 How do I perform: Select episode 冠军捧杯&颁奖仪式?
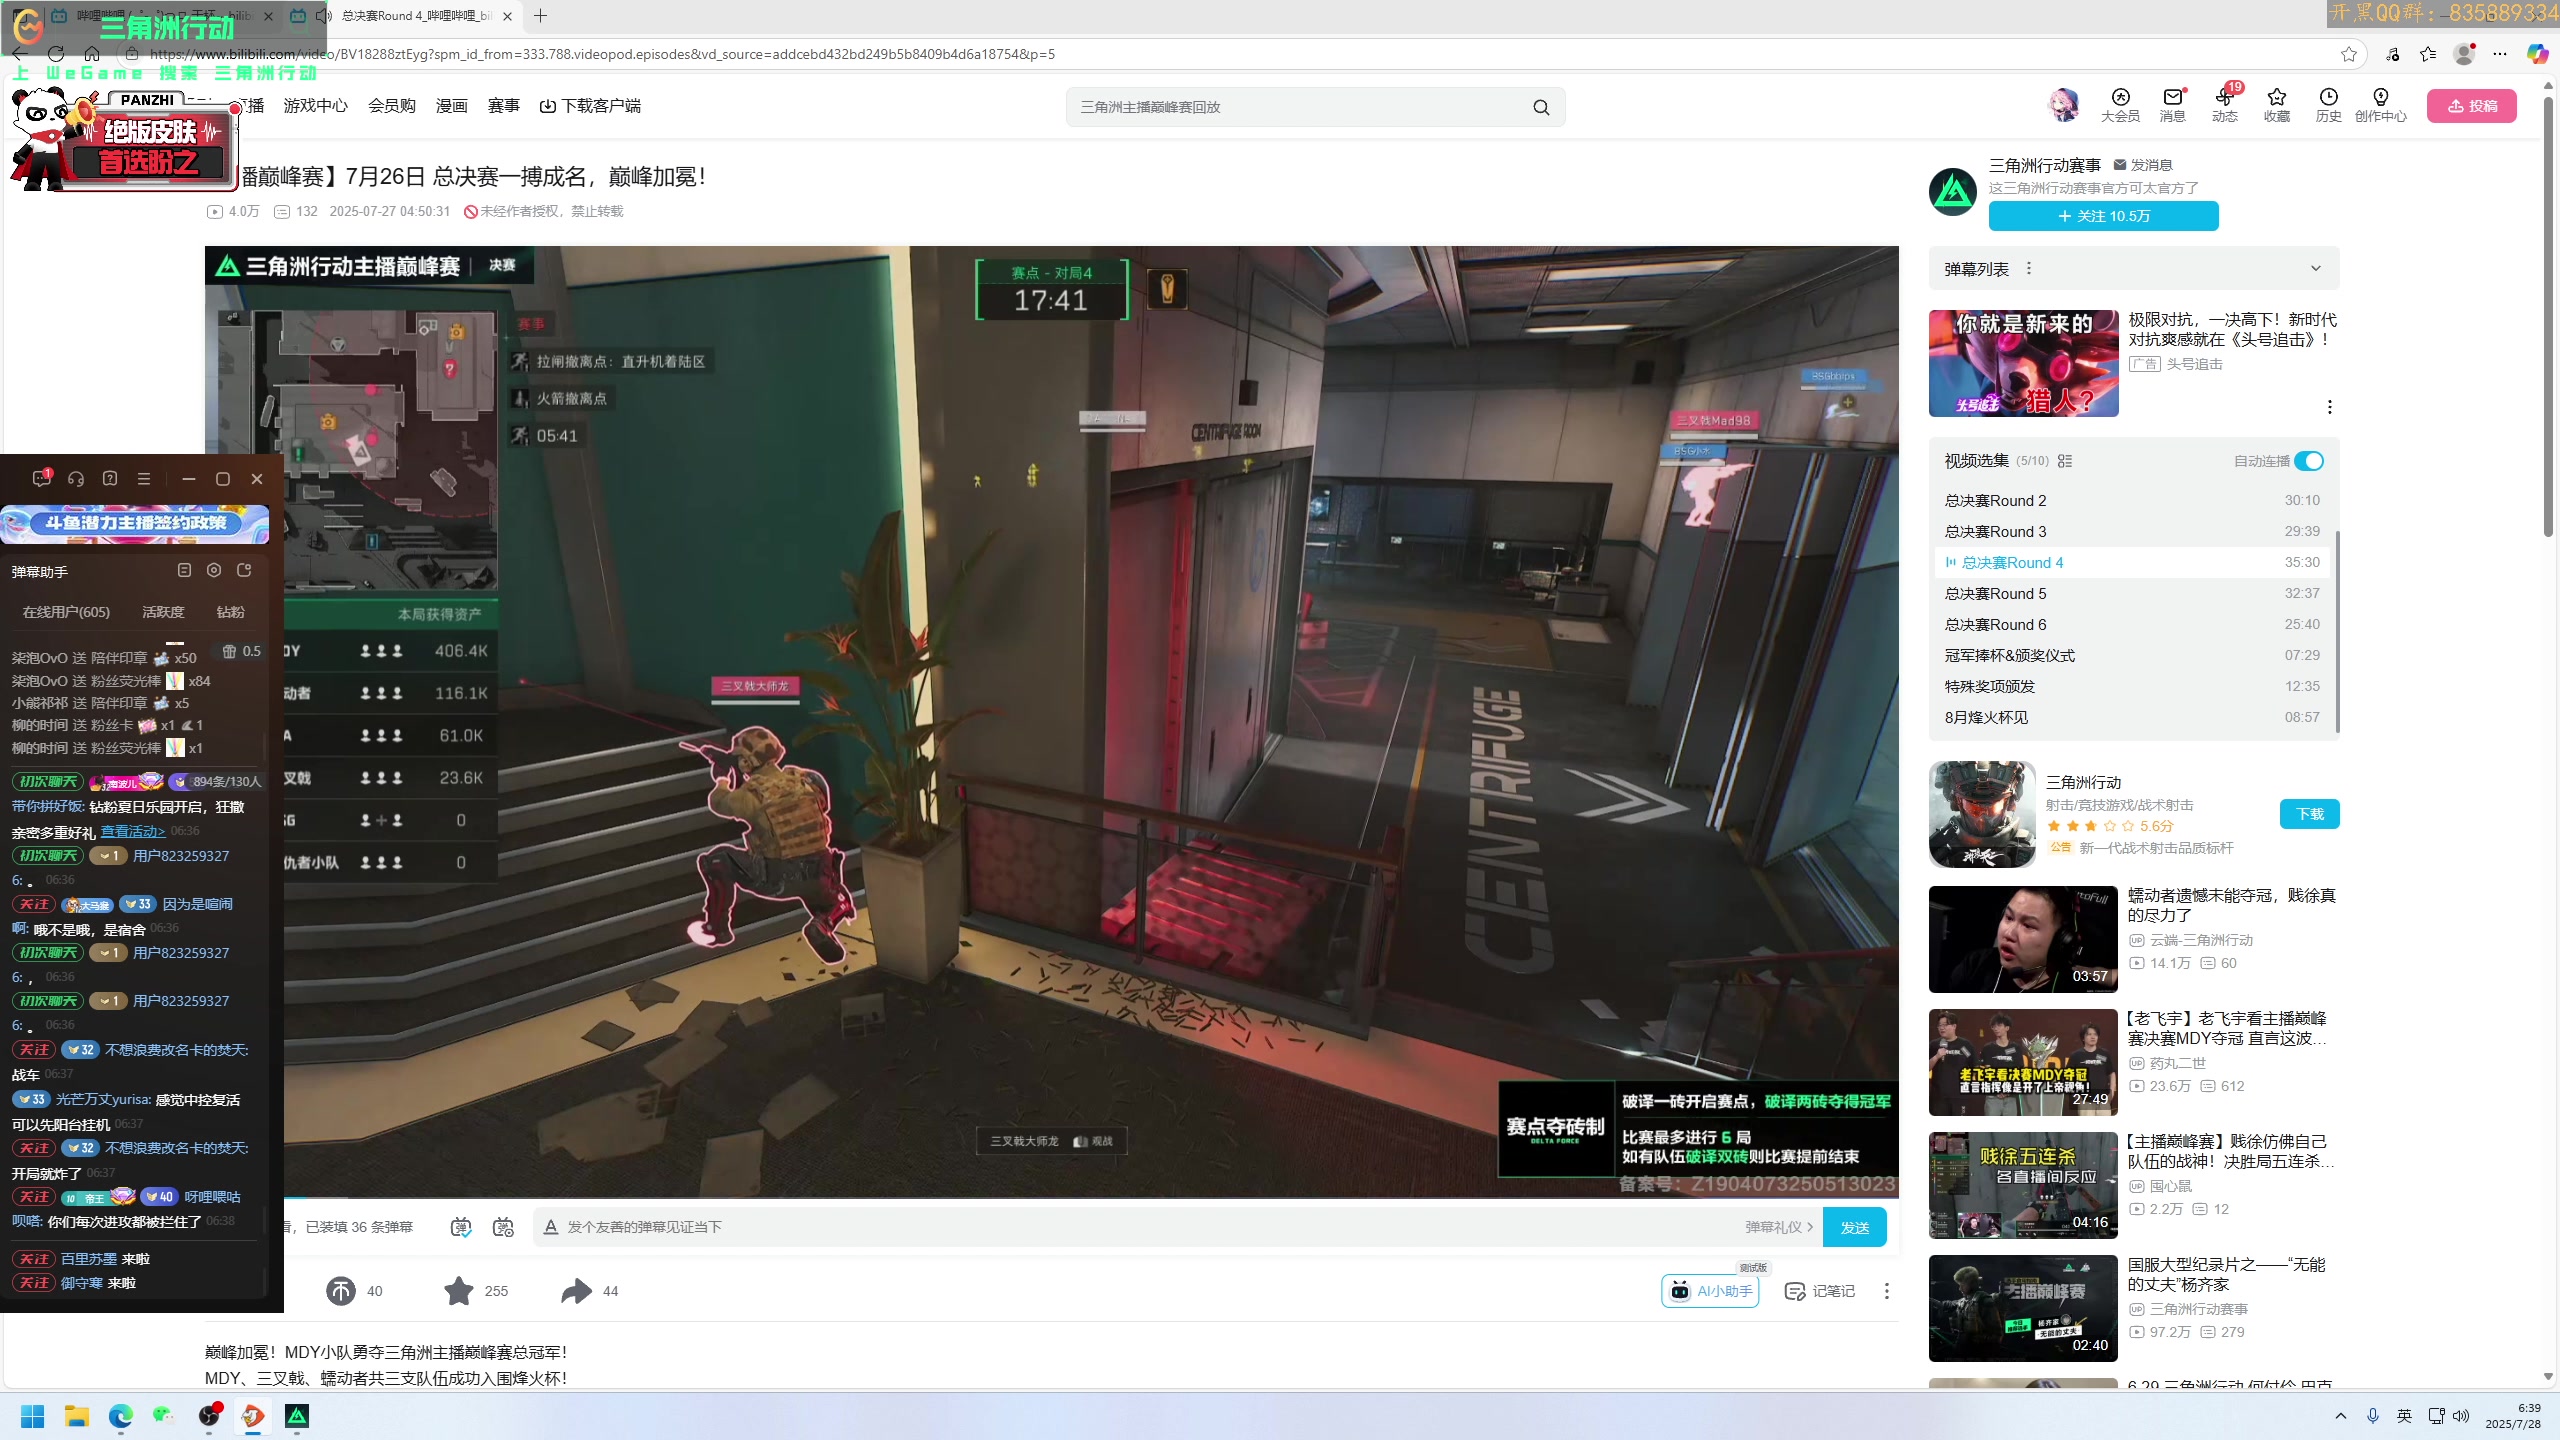[x=2132, y=655]
